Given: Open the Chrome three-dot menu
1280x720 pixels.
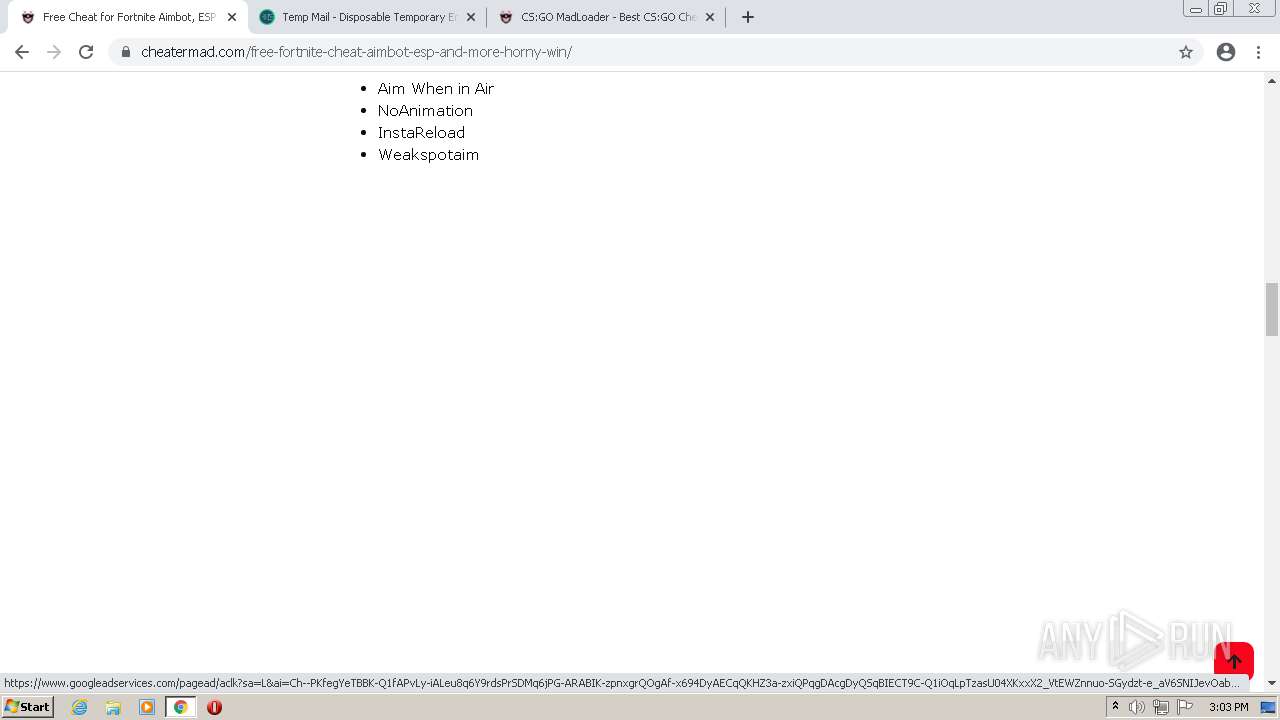Looking at the screenshot, I should click(x=1259, y=52).
